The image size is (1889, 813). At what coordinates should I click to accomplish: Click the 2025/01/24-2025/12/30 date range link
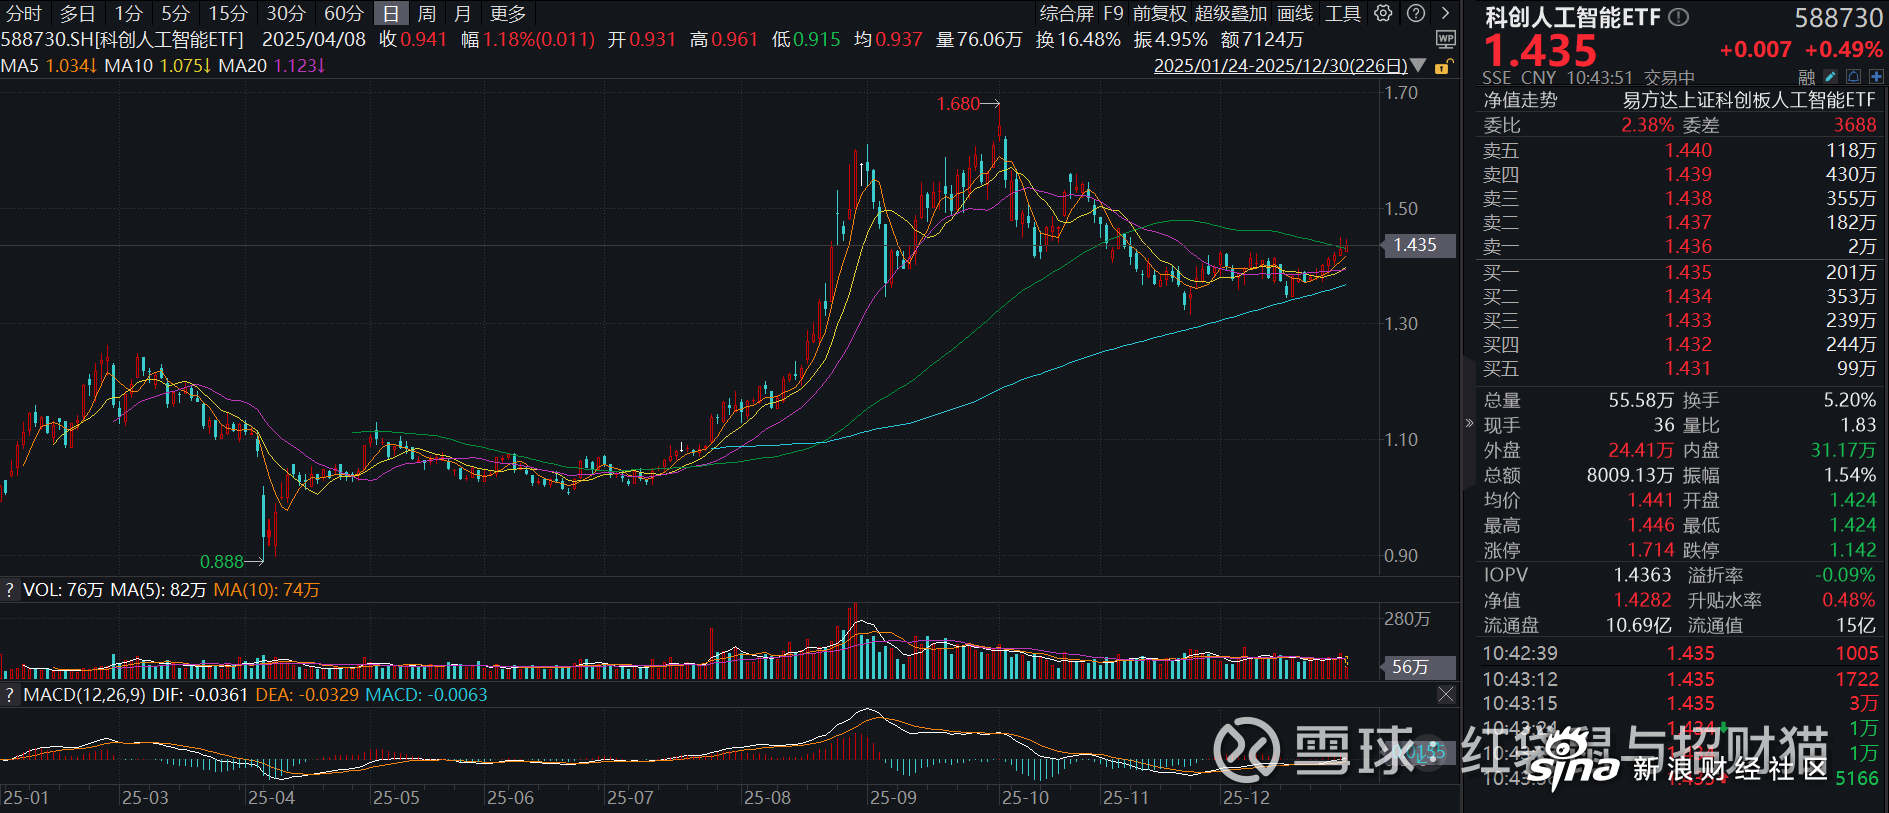(1280, 66)
